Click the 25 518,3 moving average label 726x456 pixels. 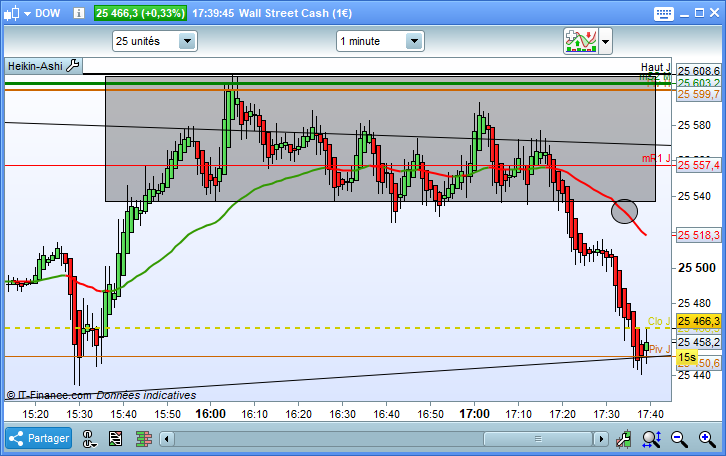(699, 235)
